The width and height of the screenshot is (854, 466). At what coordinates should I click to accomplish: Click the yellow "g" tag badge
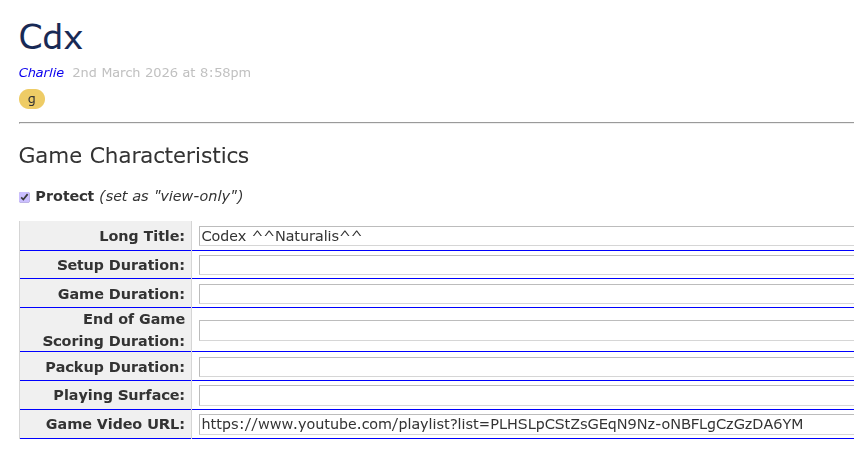click(32, 99)
